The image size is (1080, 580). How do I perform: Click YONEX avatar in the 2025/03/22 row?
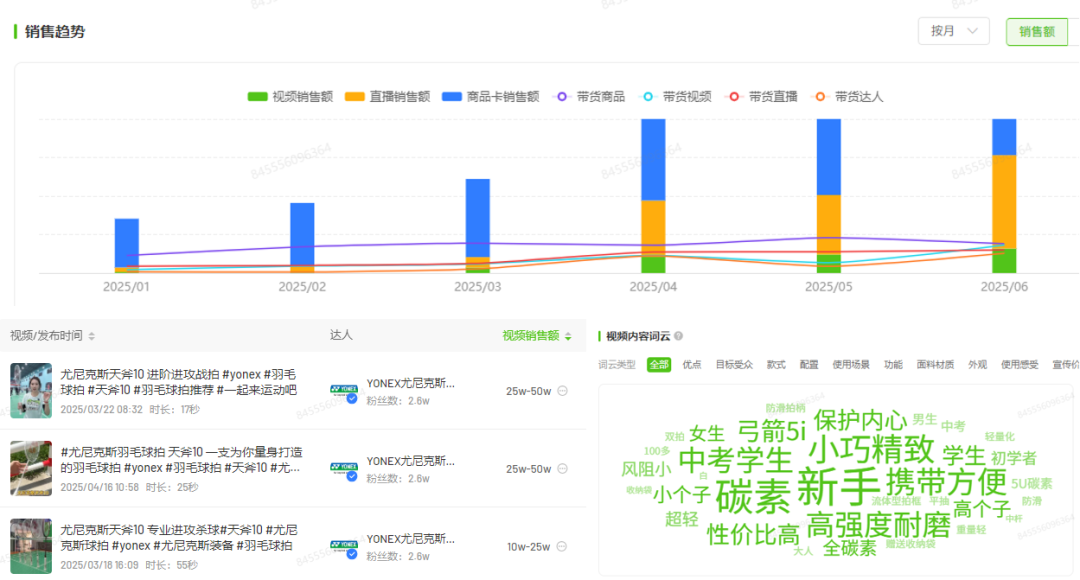[344, 392]
